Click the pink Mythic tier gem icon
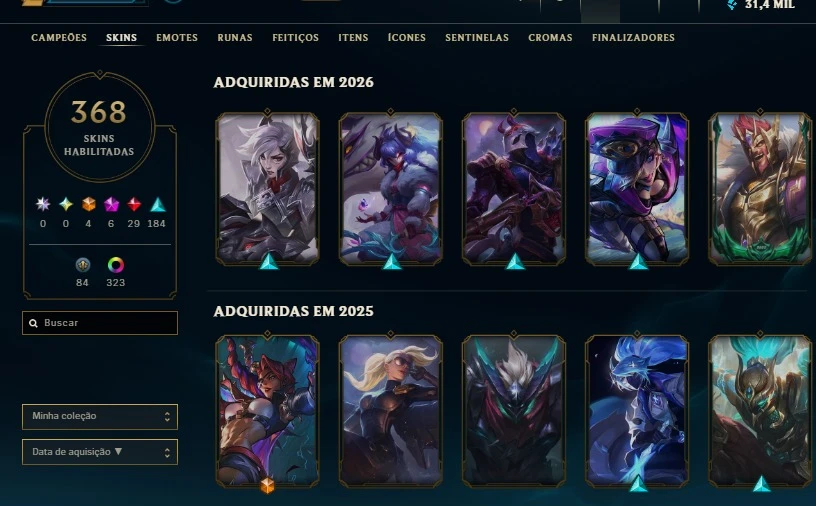This screenshot has width=816, height=506. pos(111,205)
